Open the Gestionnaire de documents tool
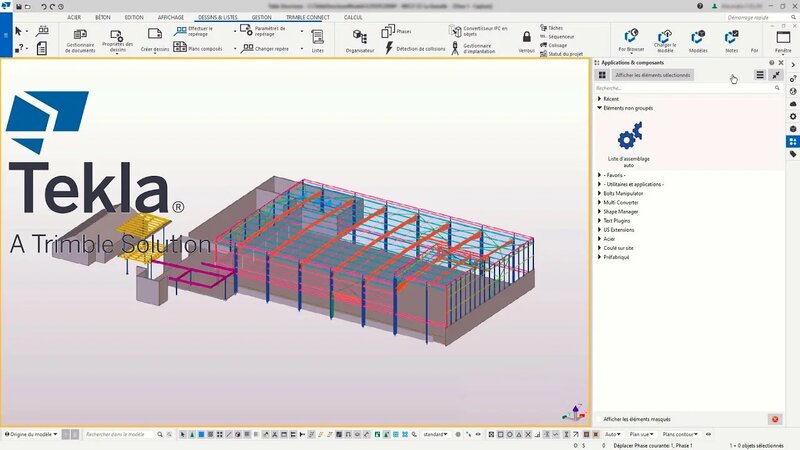Viewport: 800px width, 450px height. (x=80, y=40)
